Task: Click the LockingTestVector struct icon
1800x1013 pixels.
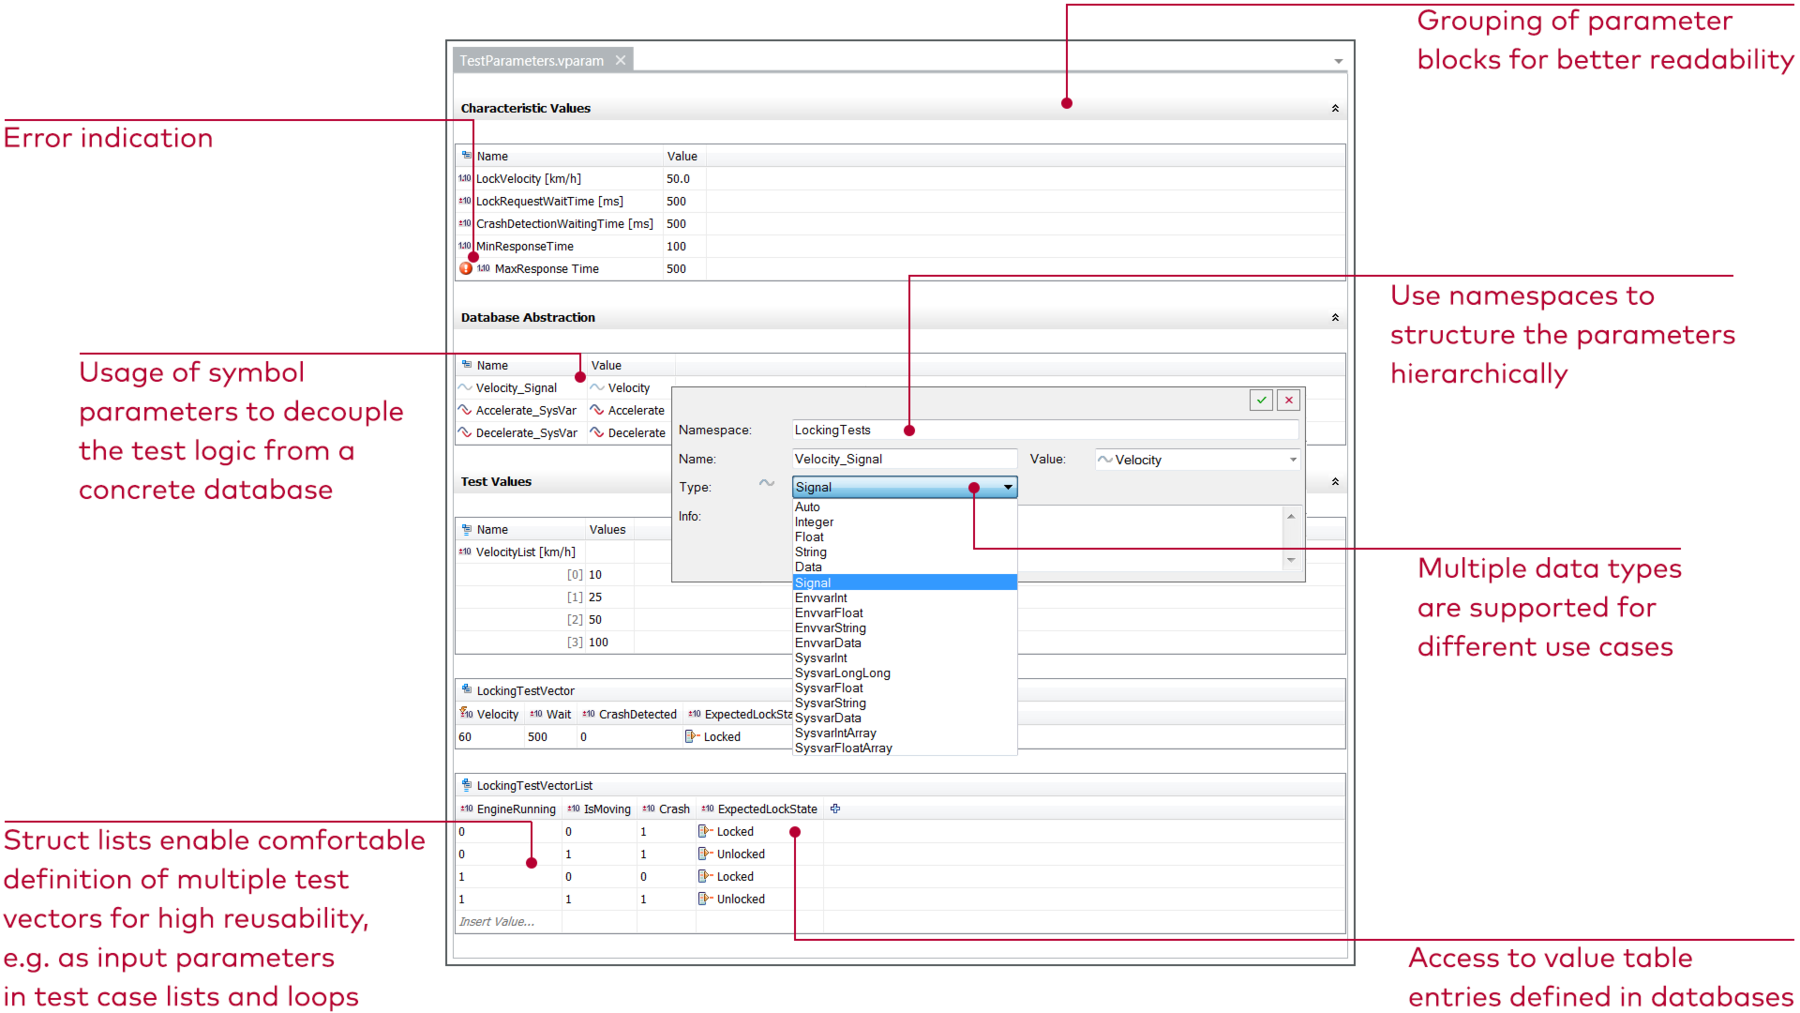Action: click(466, 690)
